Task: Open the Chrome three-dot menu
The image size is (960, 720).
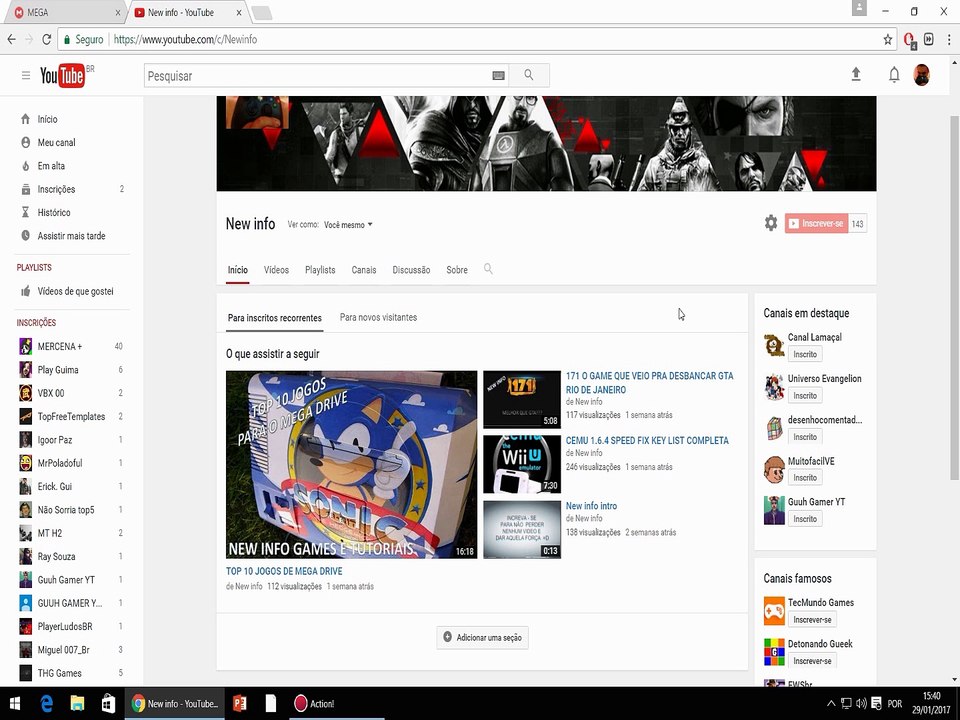Action: click(949, 39)
